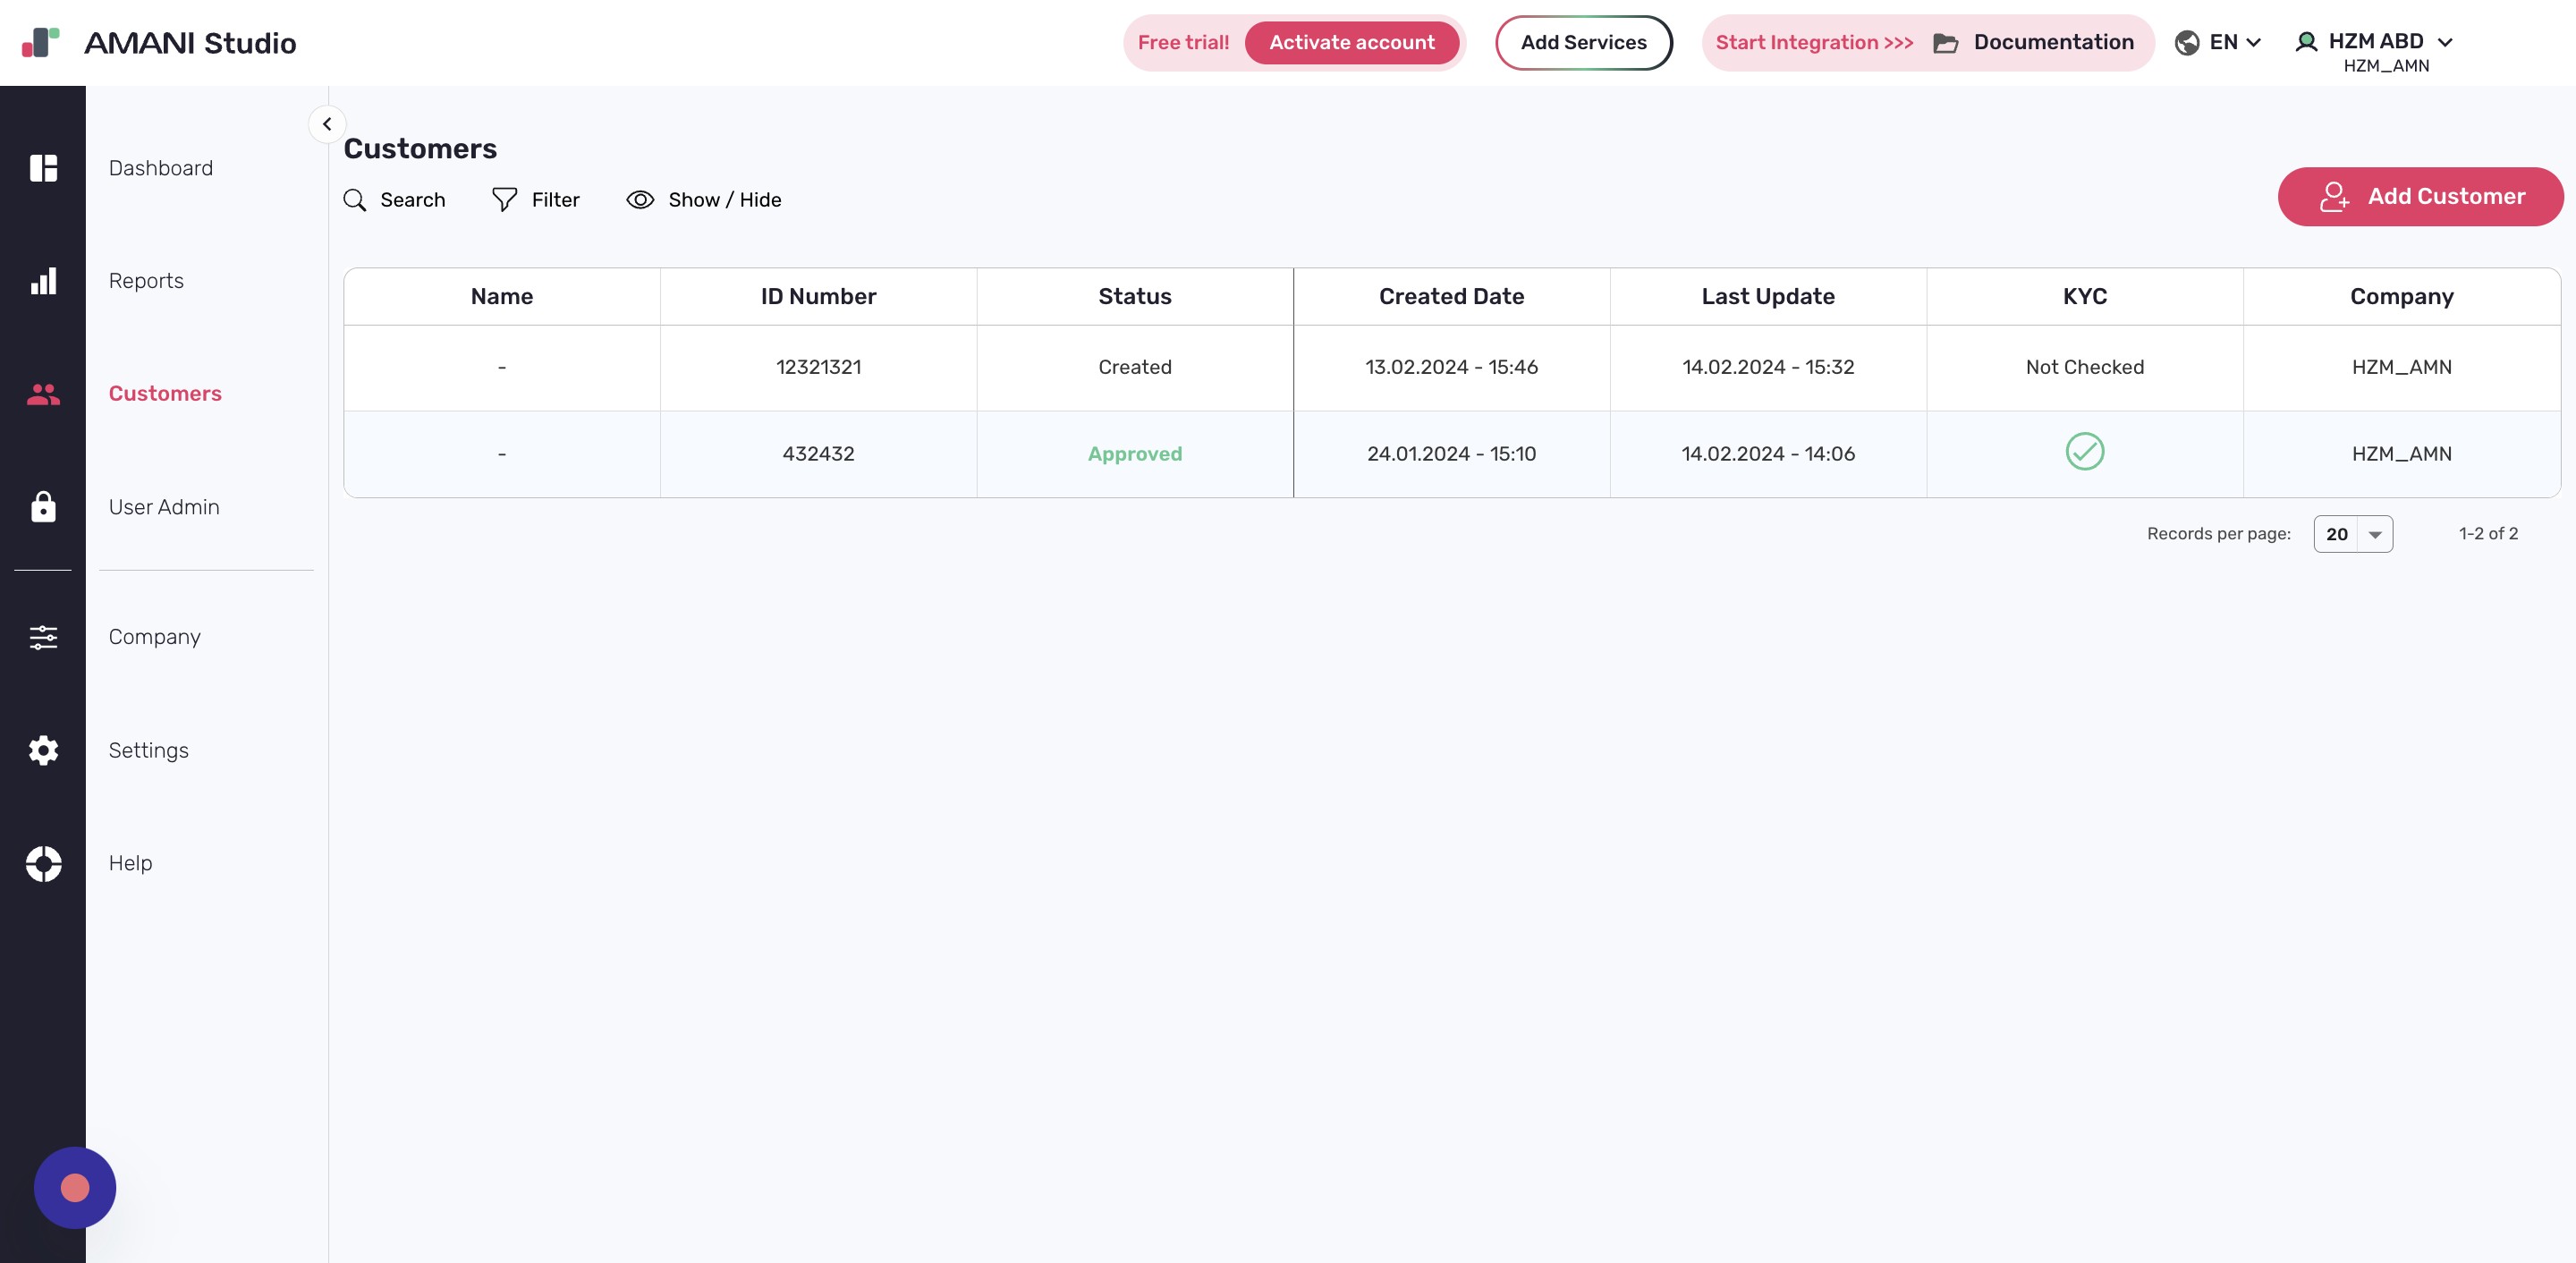Click the green KYC check mark
The image size is (2576, 1263).
2084,452
